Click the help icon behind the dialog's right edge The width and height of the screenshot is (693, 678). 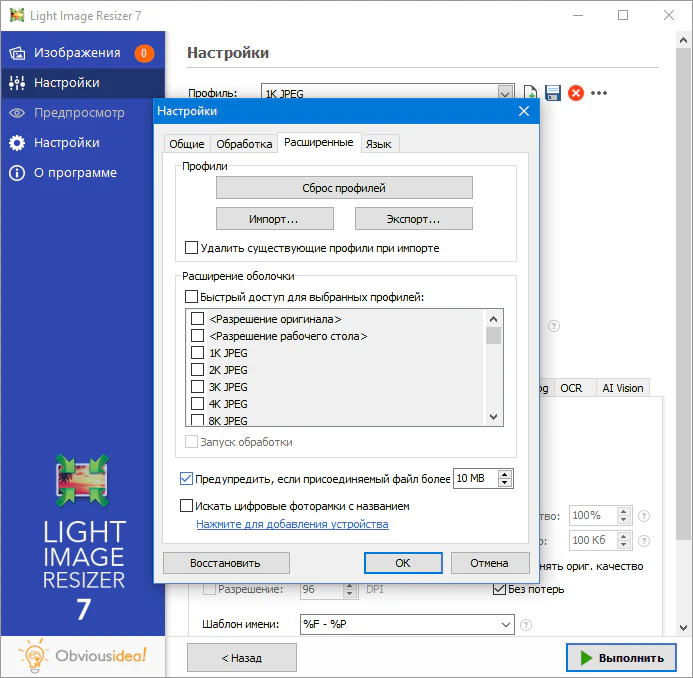(554, 326)
